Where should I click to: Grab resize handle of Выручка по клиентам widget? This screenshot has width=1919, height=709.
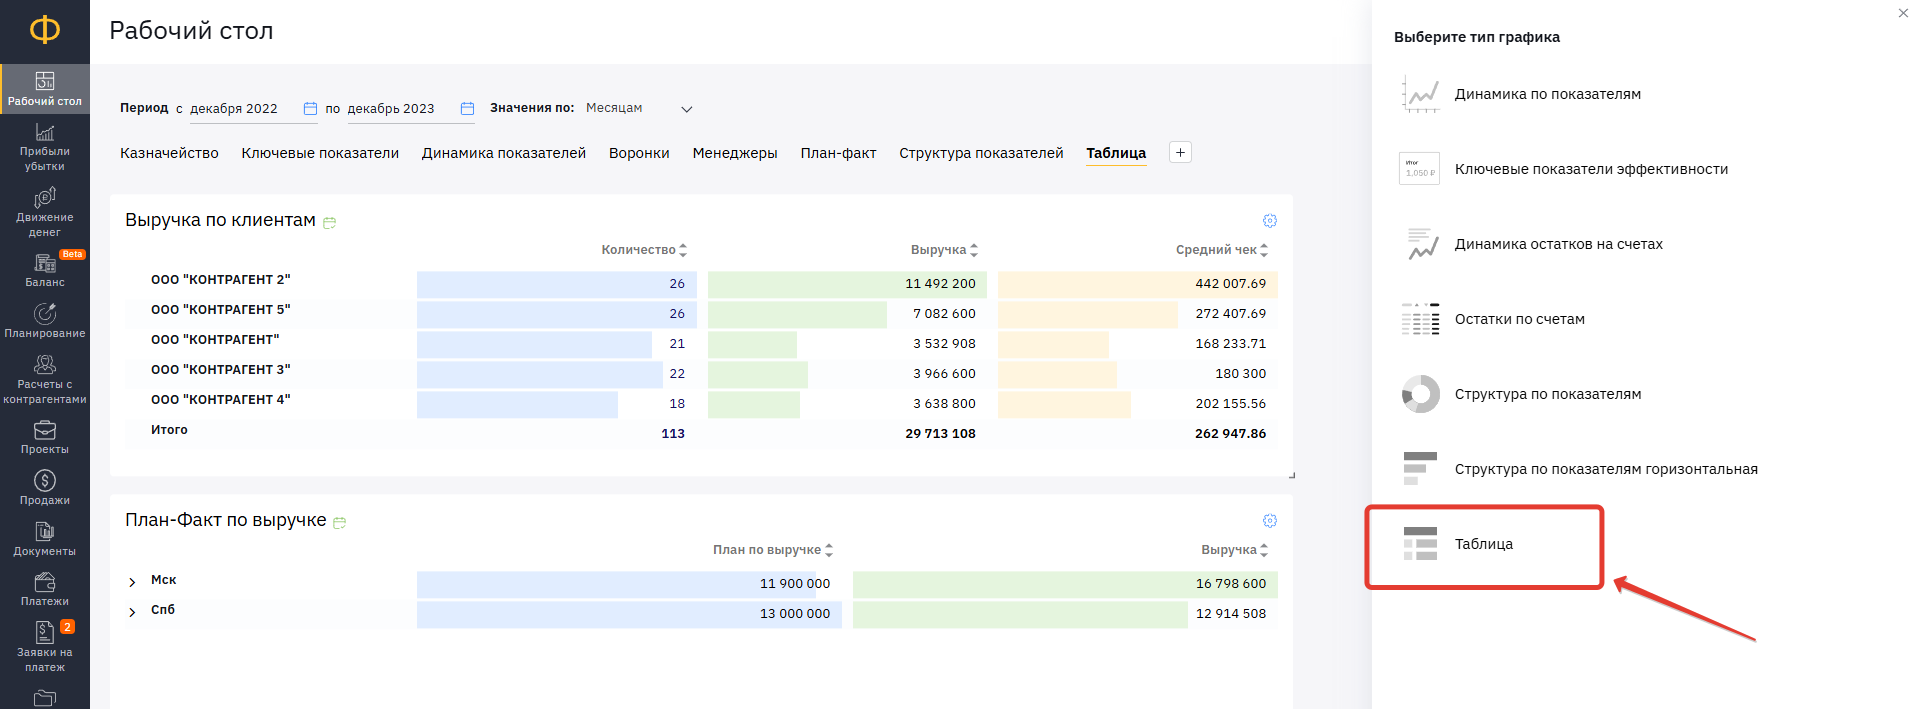pos(1291,475)
